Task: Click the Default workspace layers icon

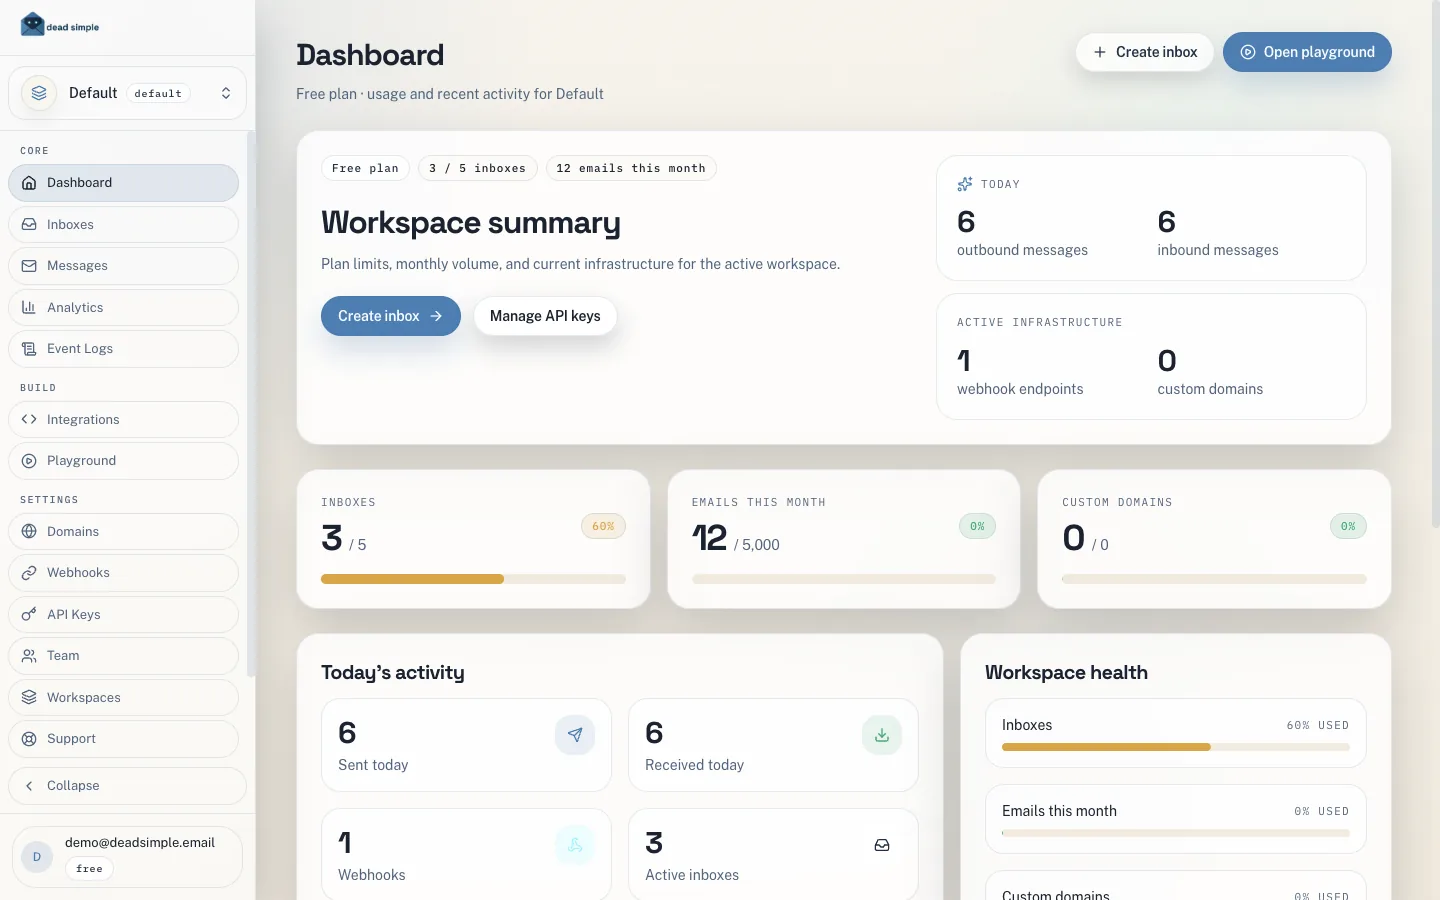Action: pos(39,93)
